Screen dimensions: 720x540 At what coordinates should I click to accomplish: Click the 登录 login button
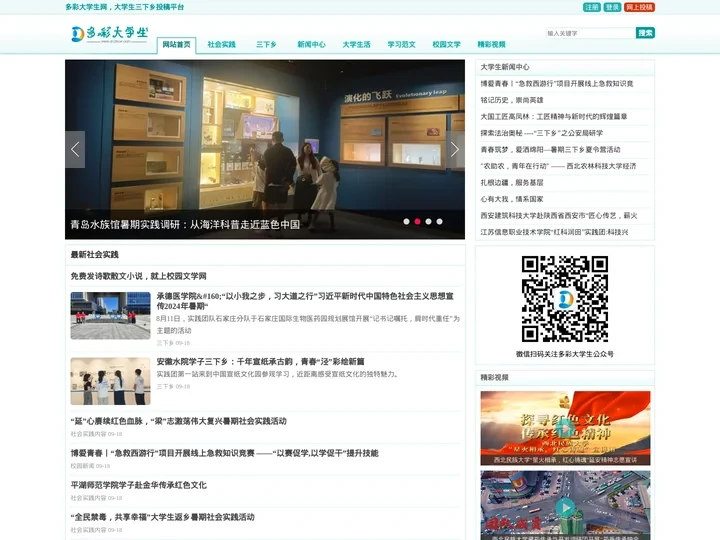coord(612,7)
